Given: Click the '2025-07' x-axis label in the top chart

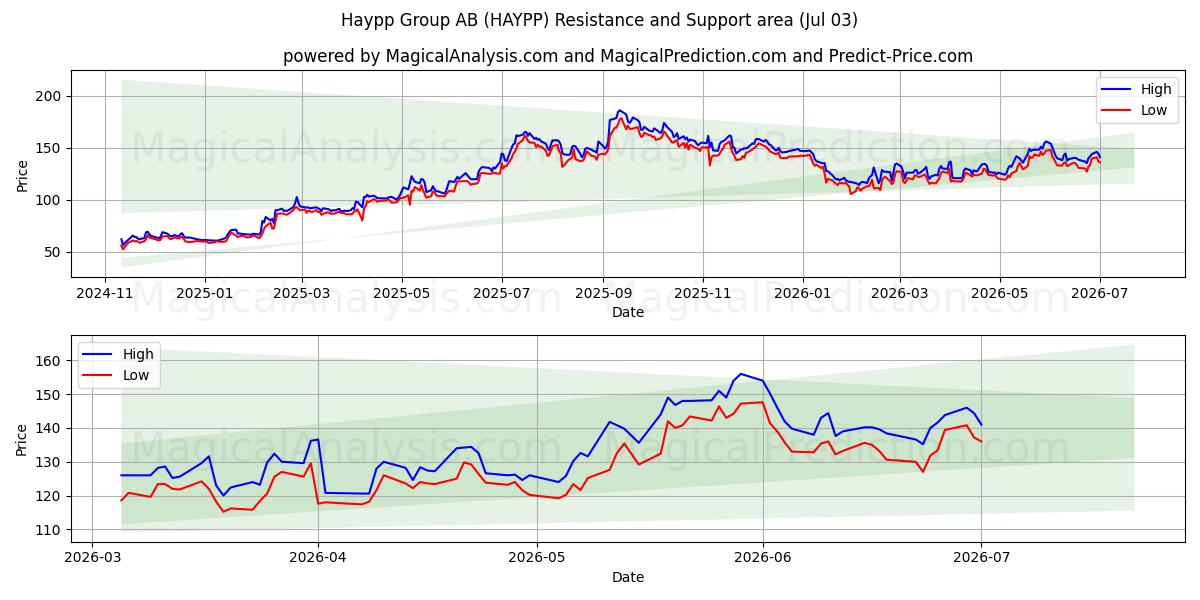Looking at the screenshot, I should coord(501,294).
